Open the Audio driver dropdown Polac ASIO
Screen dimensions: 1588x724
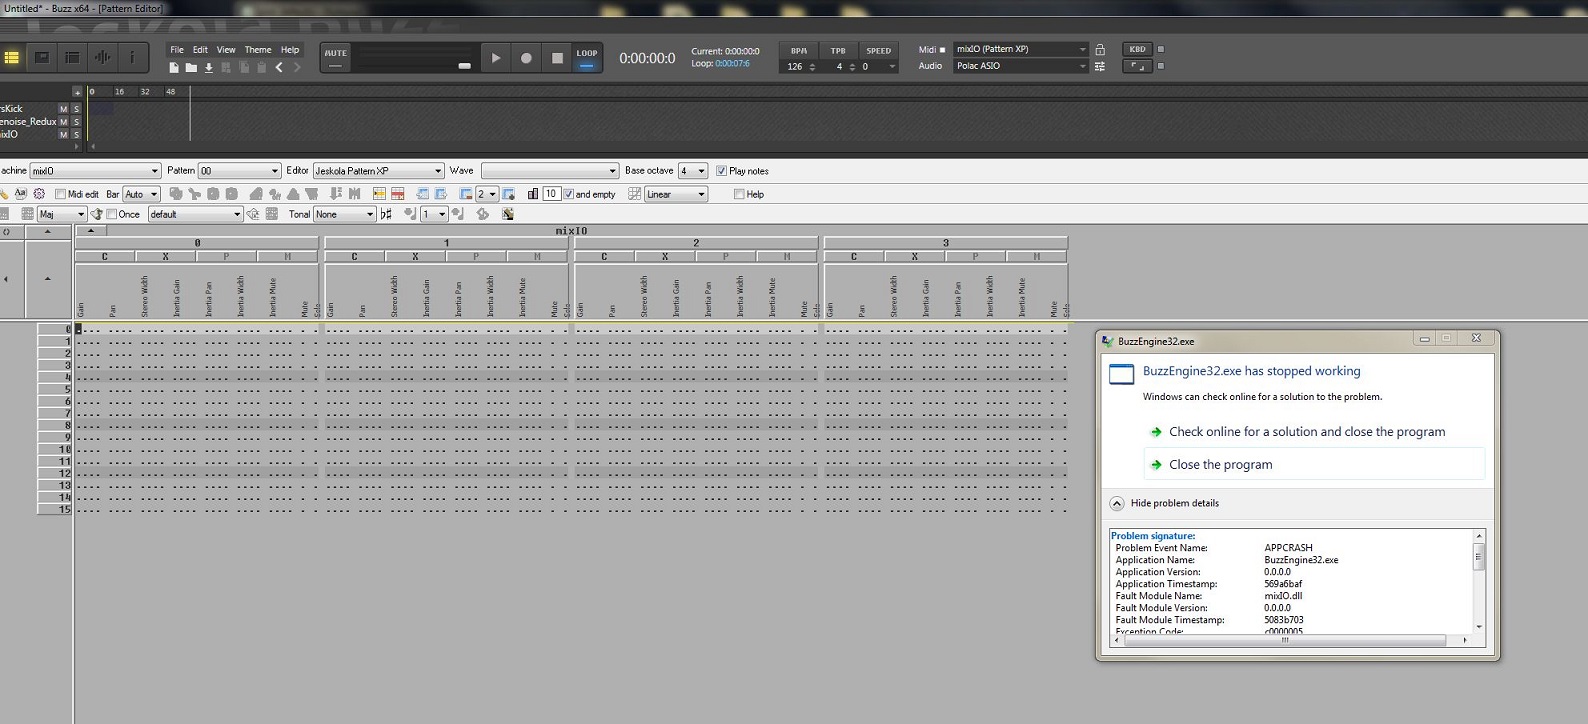1020,66
